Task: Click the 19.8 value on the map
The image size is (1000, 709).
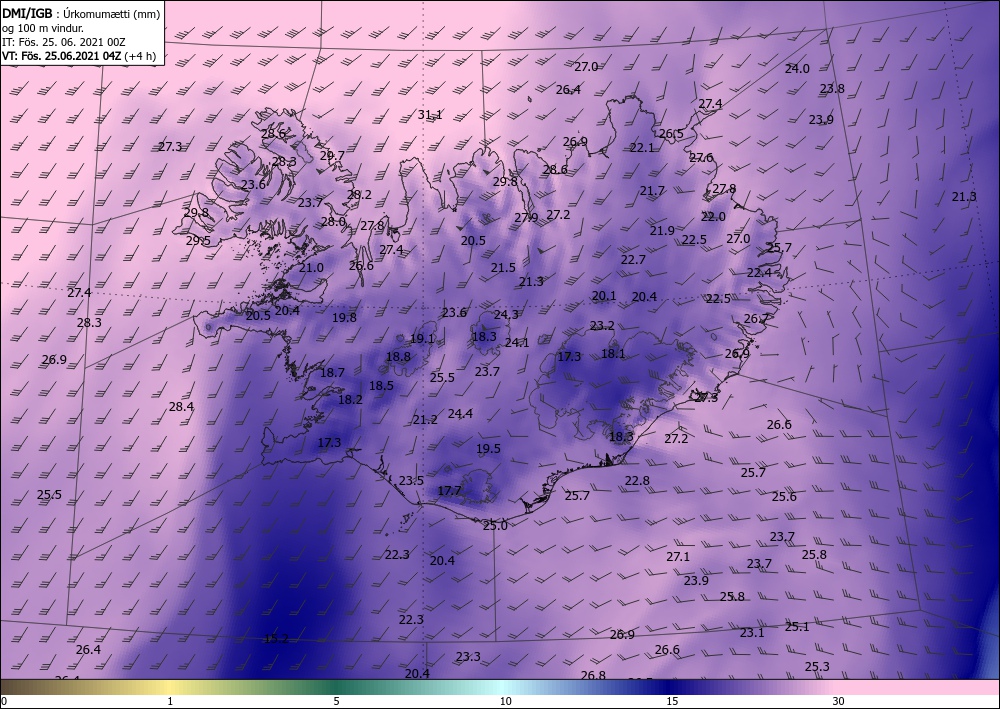Action: 344,318
